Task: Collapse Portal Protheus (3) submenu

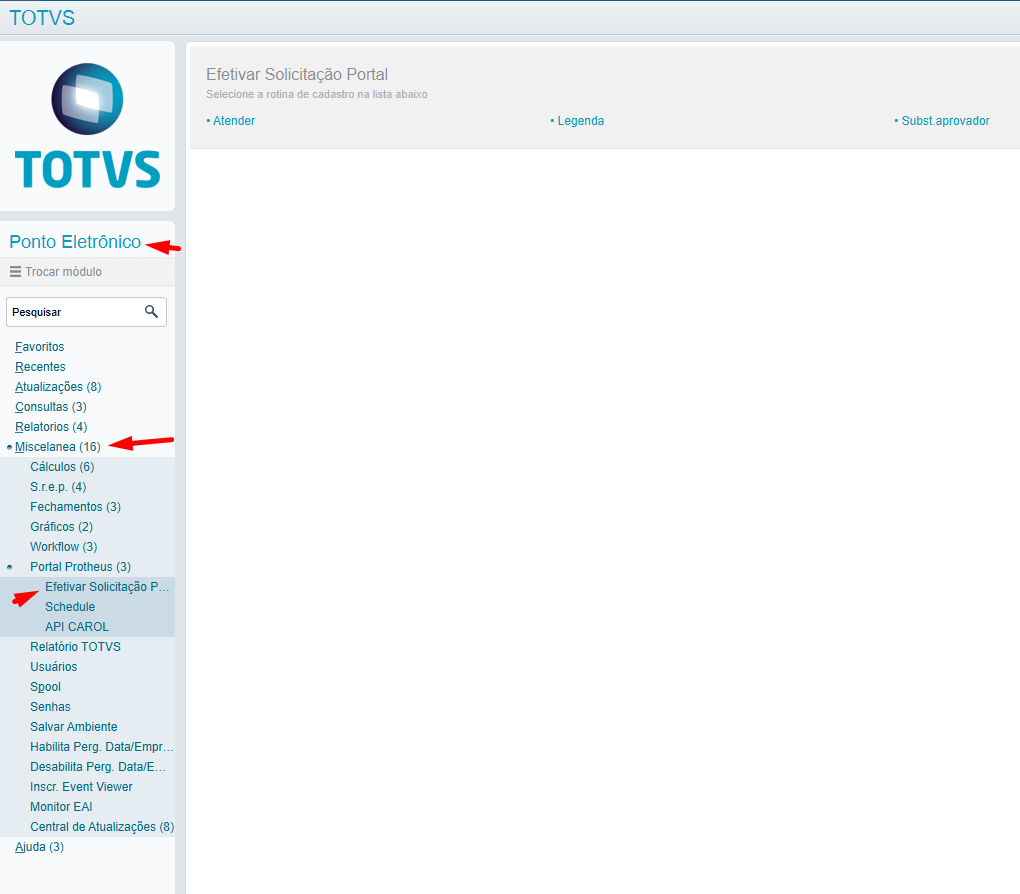Action: [80, 567]
